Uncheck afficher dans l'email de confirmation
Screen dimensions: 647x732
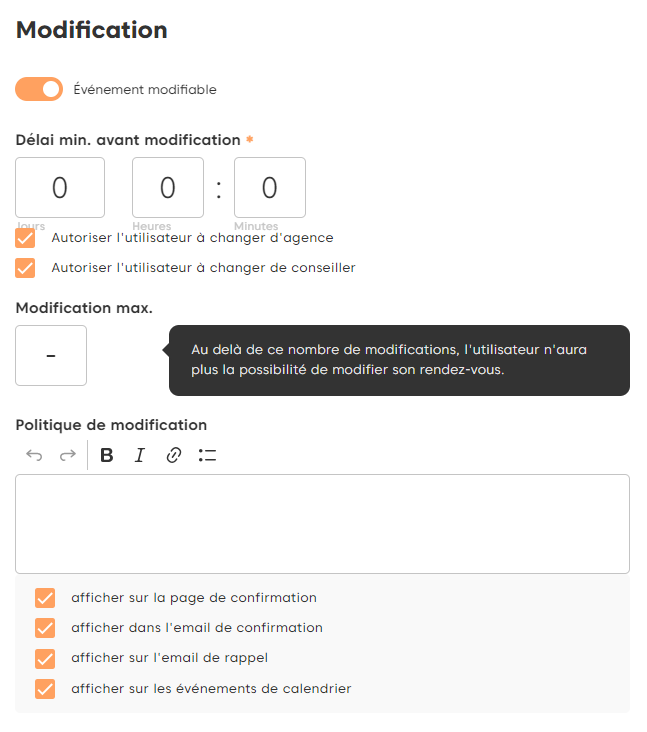pos(45,628)
